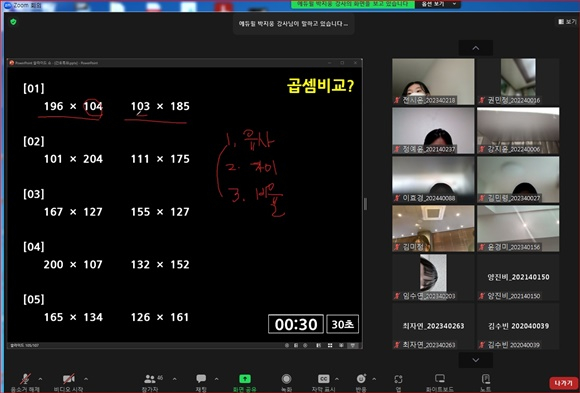The image size is (580, 393).
Task: Expand video options arrow beside camera
Action: click(86, 379)
